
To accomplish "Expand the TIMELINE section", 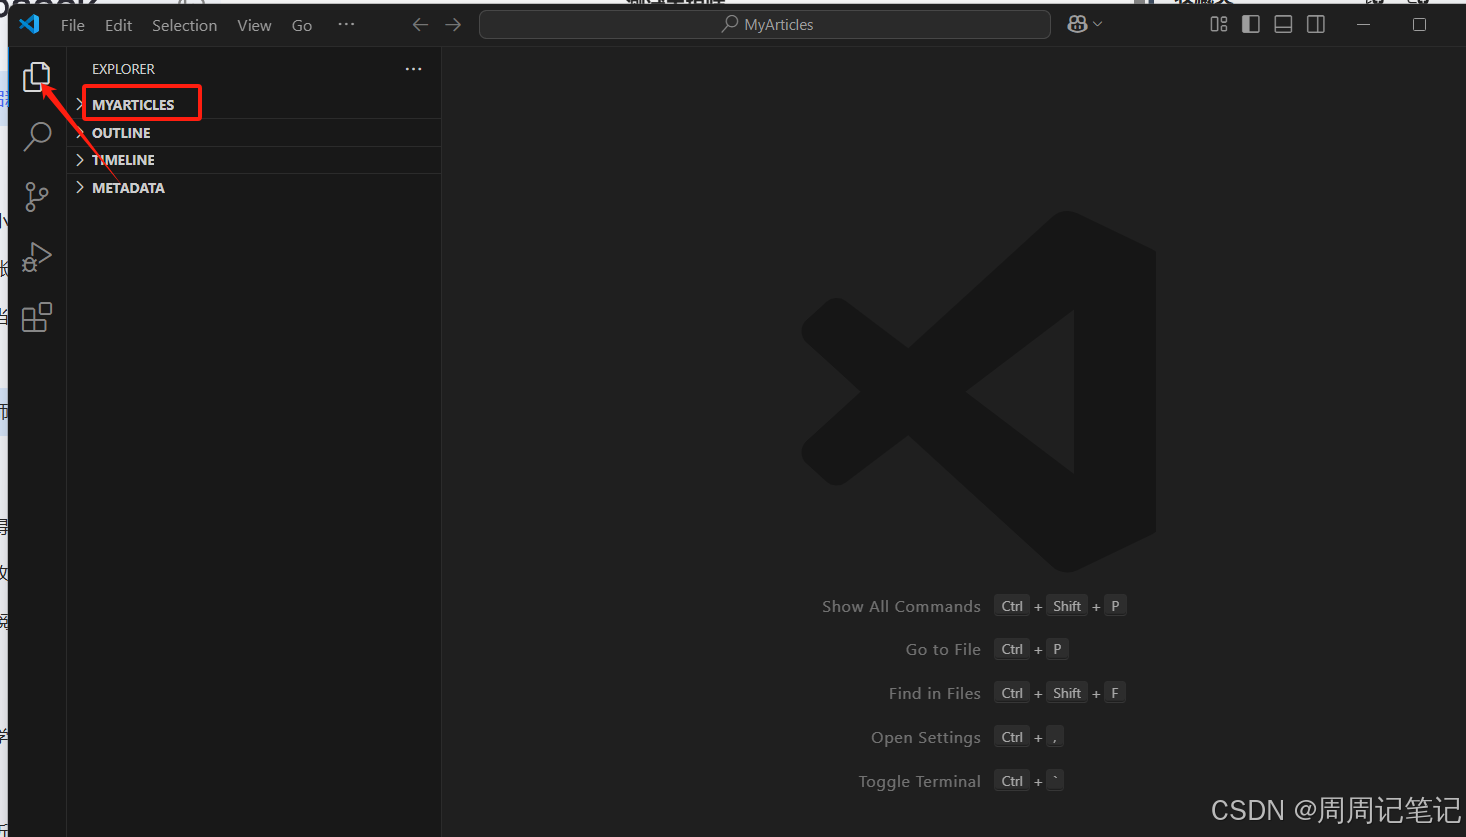I will click(254, 160).
